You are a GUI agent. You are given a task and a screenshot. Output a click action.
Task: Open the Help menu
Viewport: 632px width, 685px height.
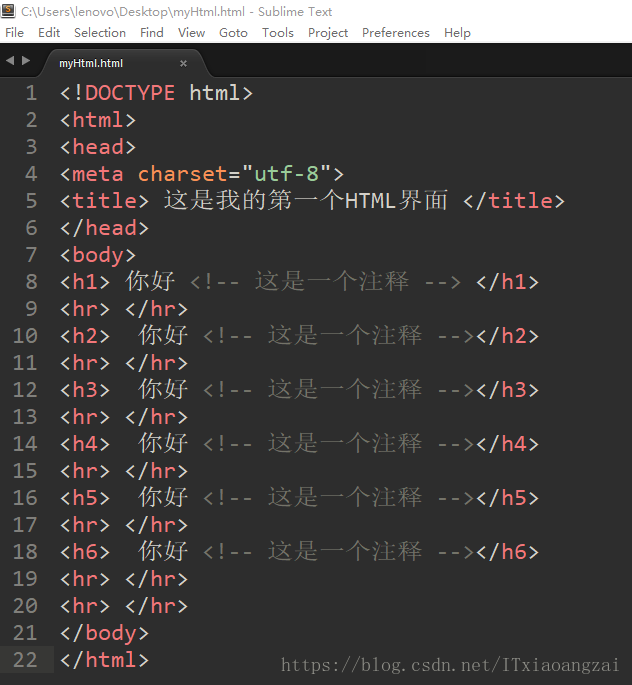457,33
